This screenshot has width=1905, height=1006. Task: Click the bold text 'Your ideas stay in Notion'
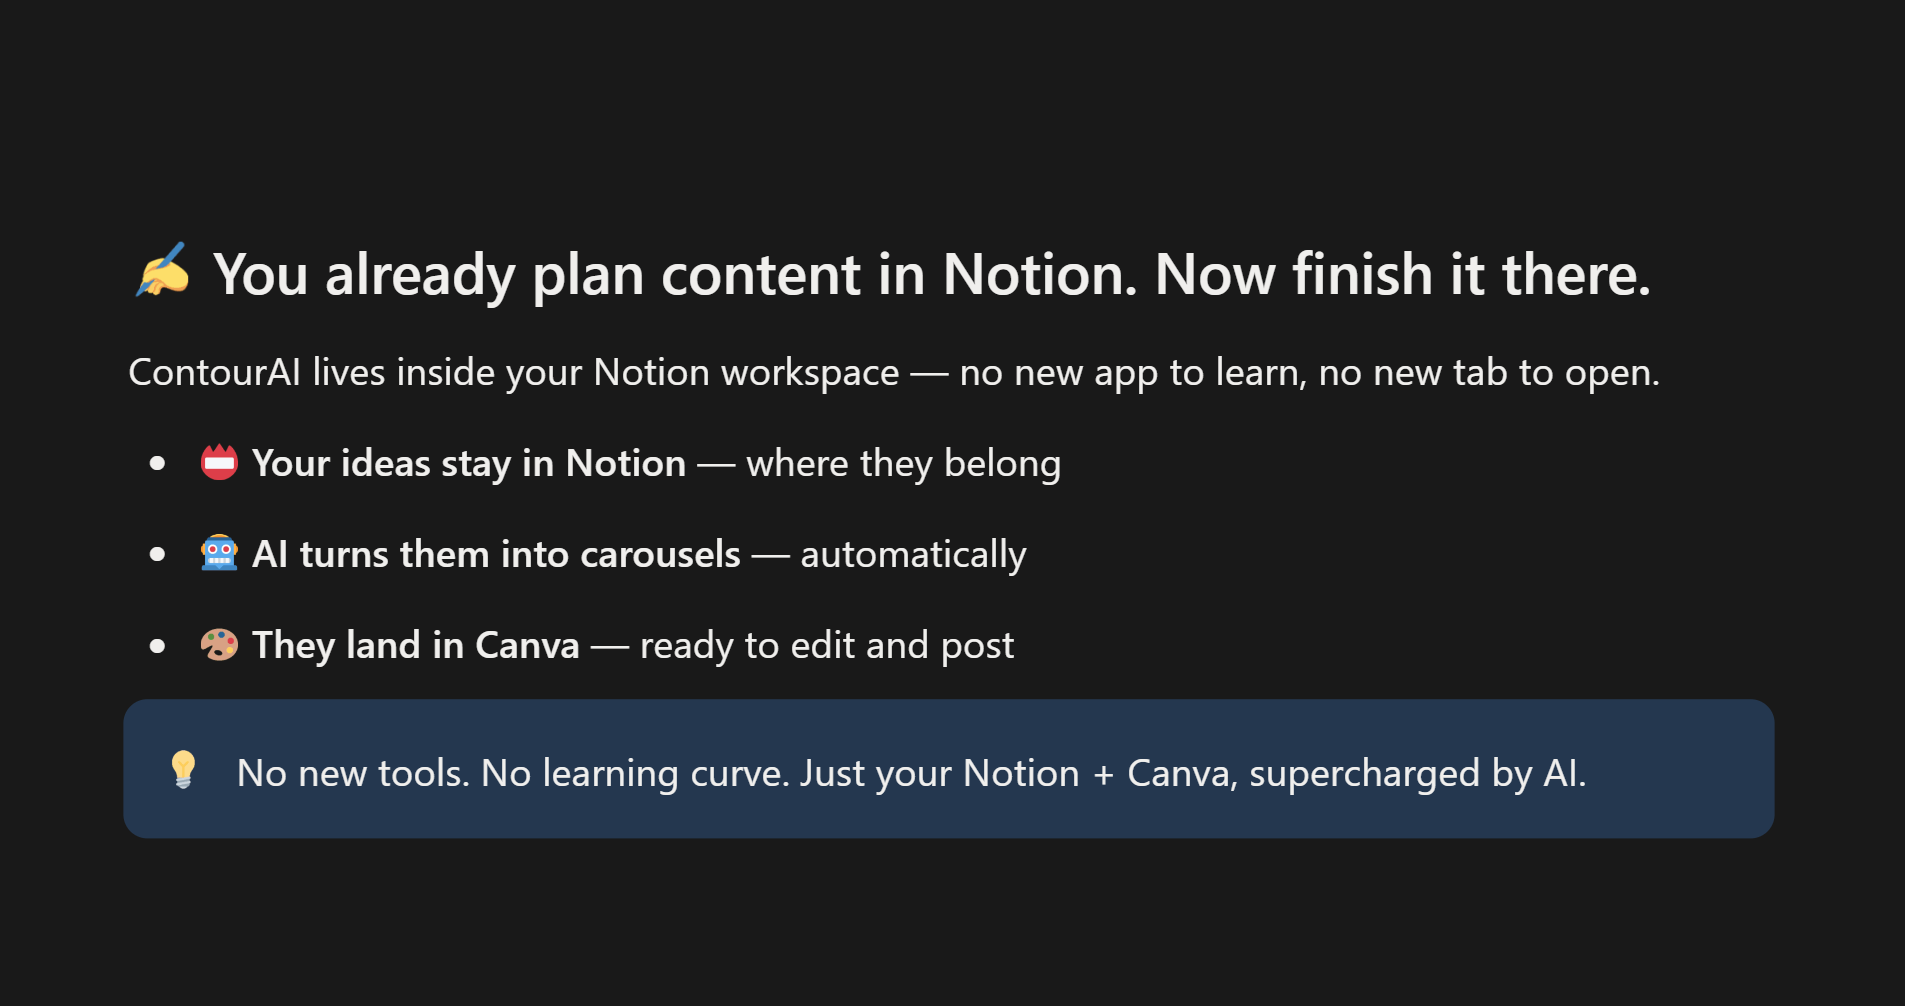469,464
